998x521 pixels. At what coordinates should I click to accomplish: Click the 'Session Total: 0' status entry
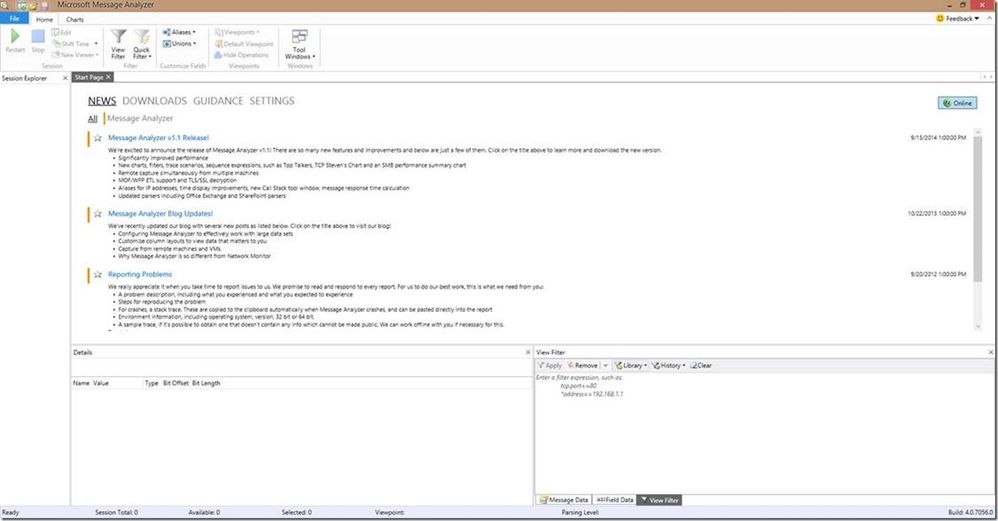click(116, 512)
